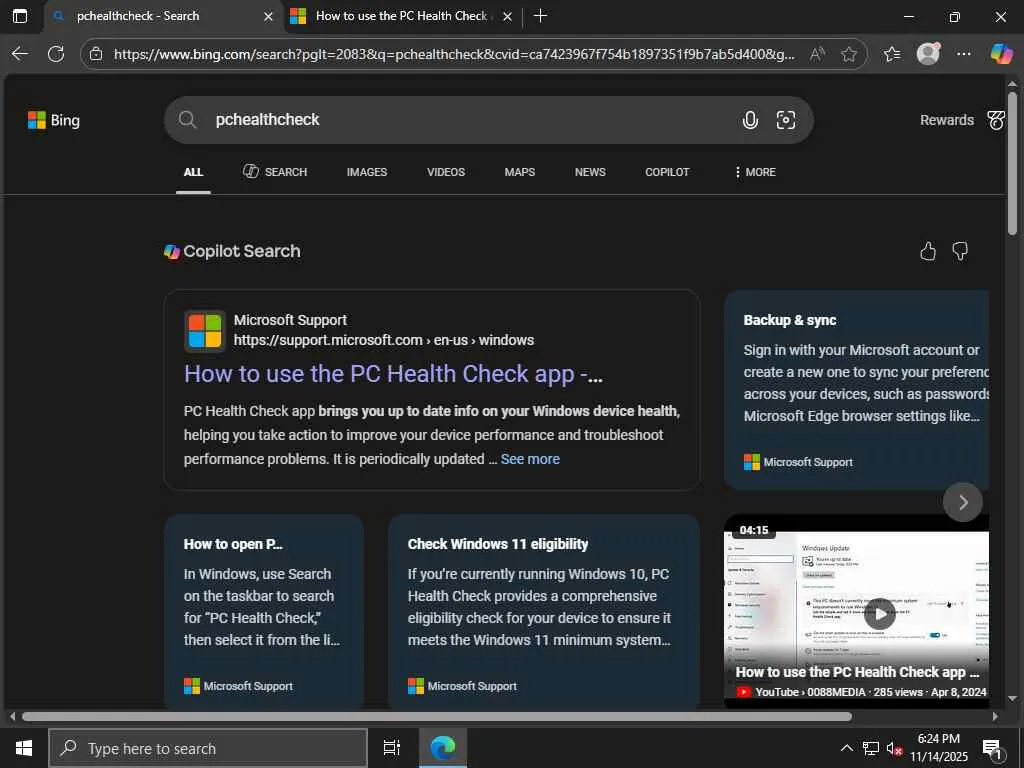Click See more in the result snippet
Image resolution: width=1024 pixels, height=768 pixels.
click(x=530, y=459)
